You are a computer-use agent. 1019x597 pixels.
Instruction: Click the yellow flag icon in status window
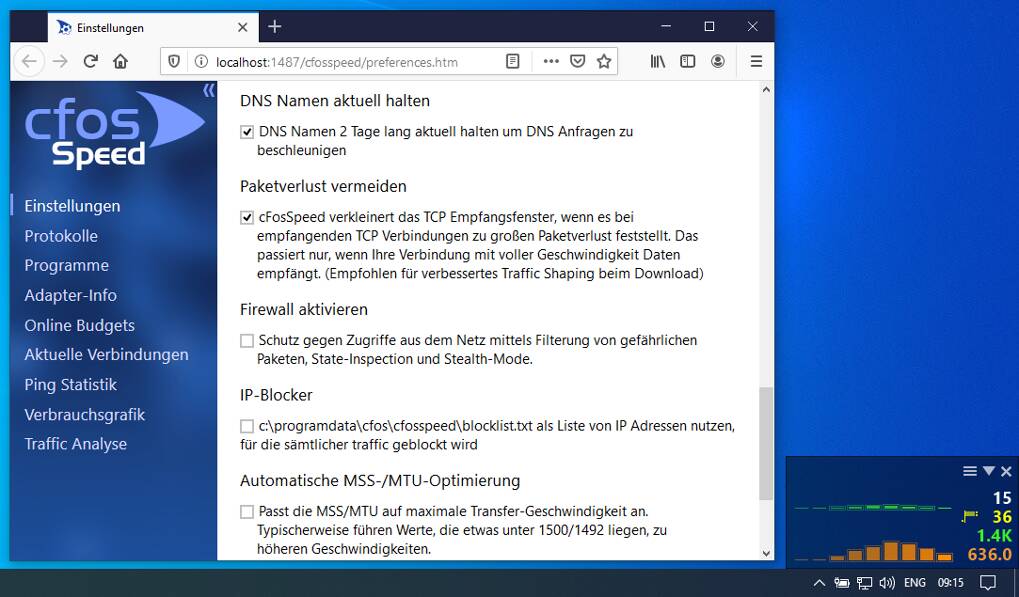tap(970, 516)
